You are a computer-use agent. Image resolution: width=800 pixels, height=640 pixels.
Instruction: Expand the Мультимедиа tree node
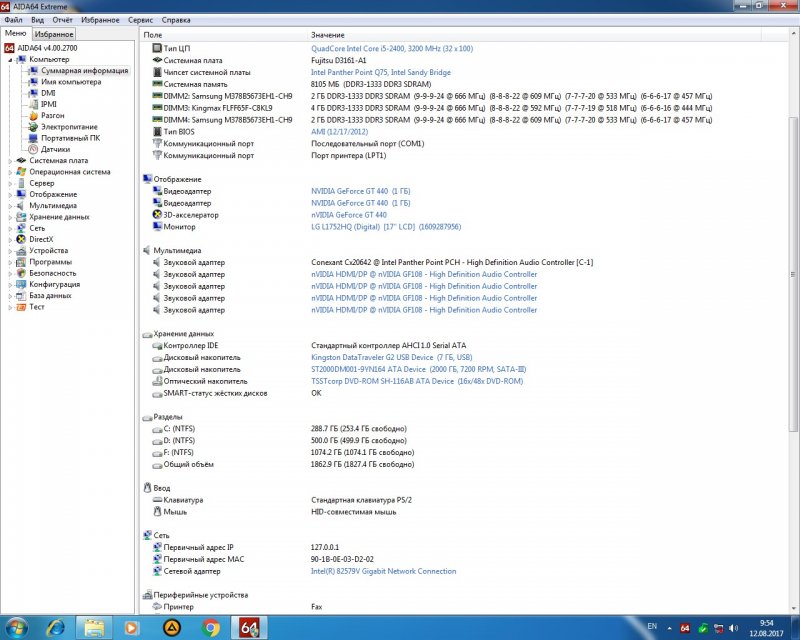[10, 205]
